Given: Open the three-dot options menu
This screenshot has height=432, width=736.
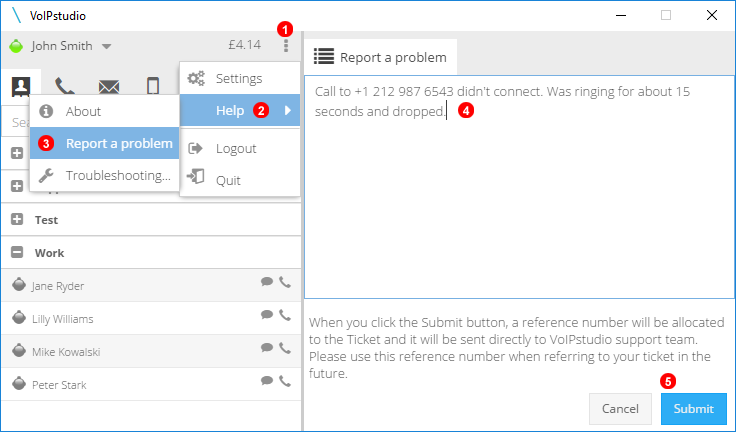Looking at the screenshot, I should 286,46.
